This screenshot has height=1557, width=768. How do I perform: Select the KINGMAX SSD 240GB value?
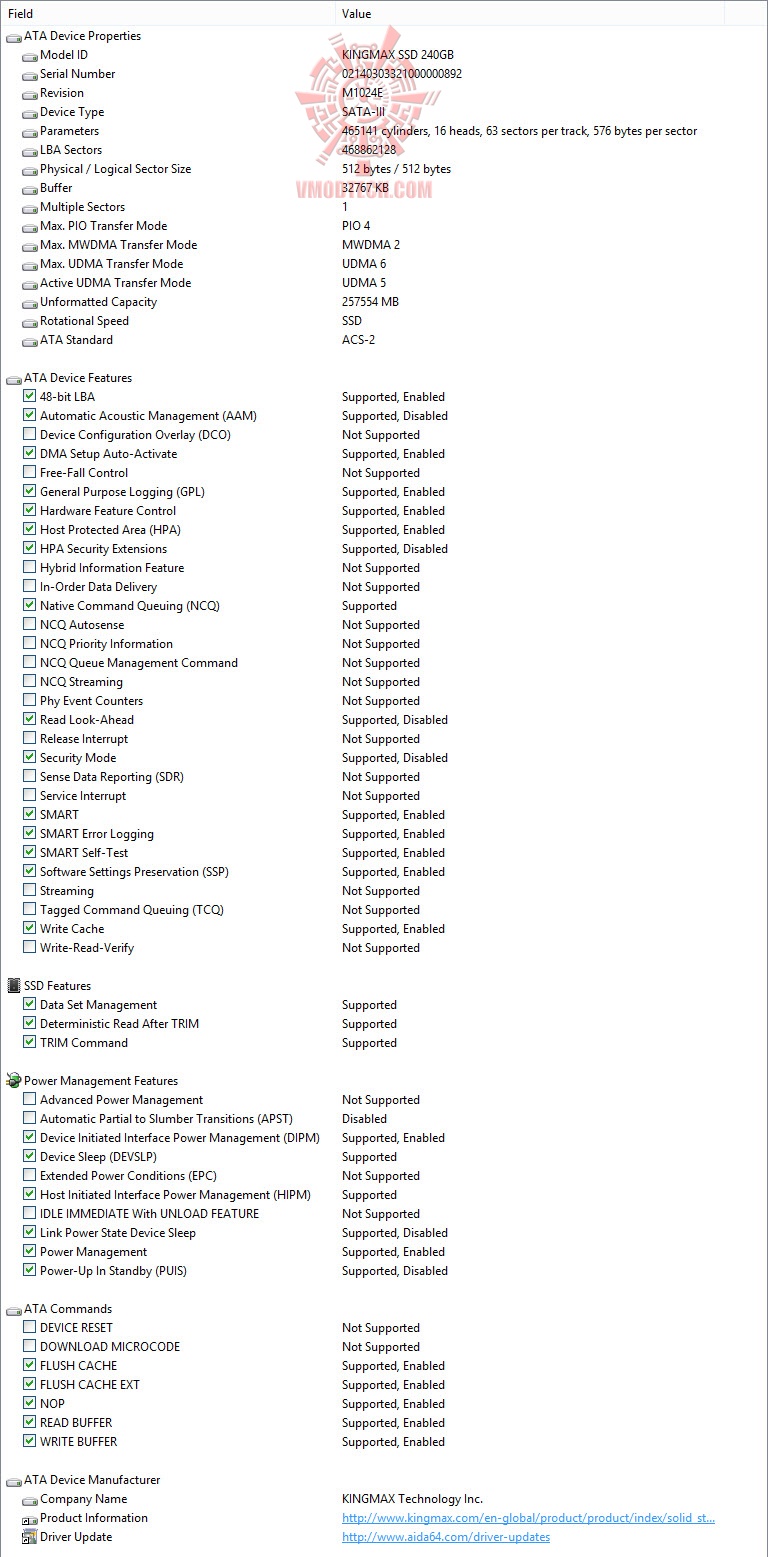(398, 55)
